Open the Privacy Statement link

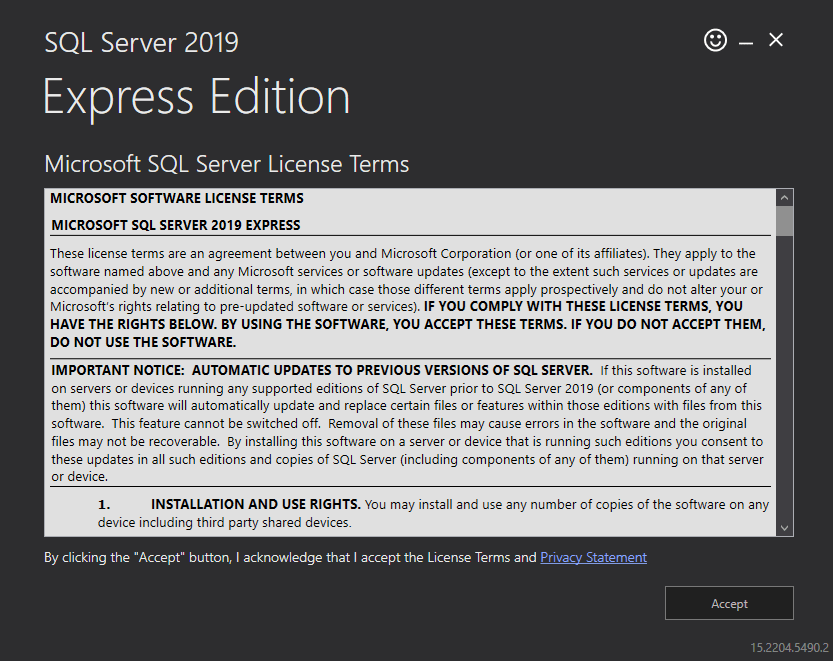(592, 557)
